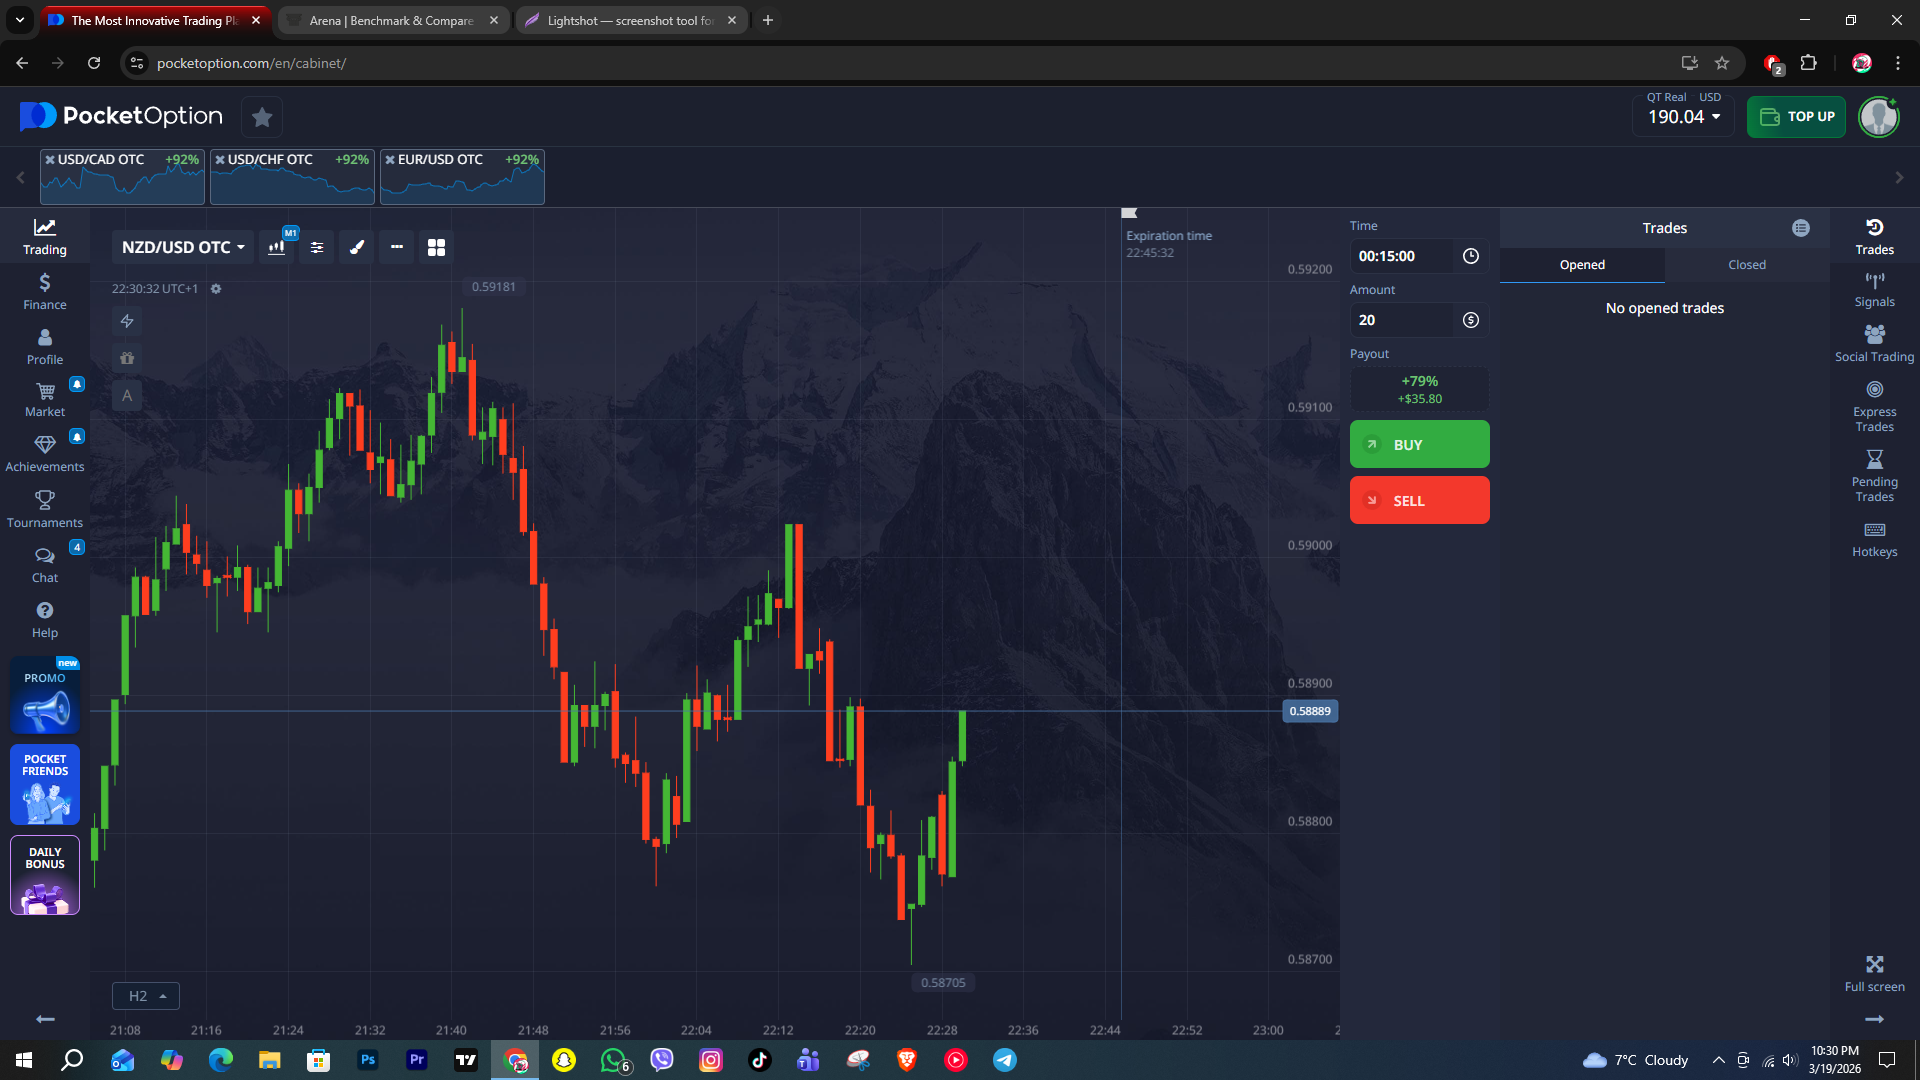
Task: Expand the H2 timeframe selector
Action: pos(146,996)
